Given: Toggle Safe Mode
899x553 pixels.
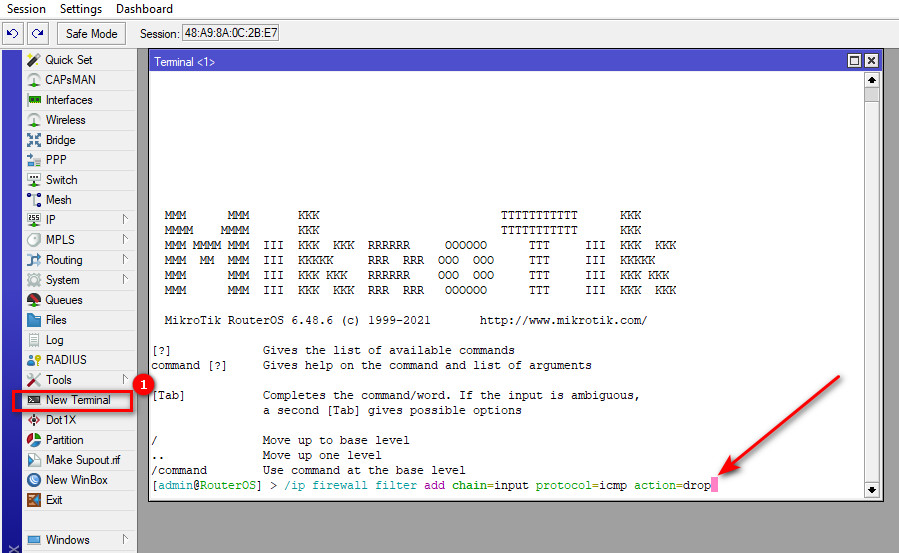Looking at the screenshot, I should click(x=91, y=34).
